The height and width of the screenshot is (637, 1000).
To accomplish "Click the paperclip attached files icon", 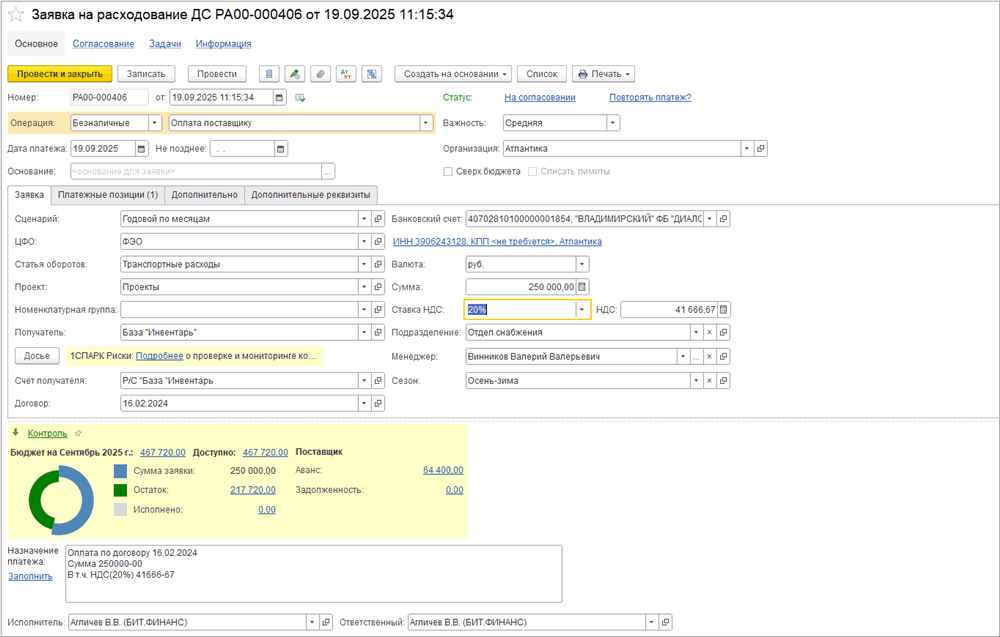I will (320, 74).
